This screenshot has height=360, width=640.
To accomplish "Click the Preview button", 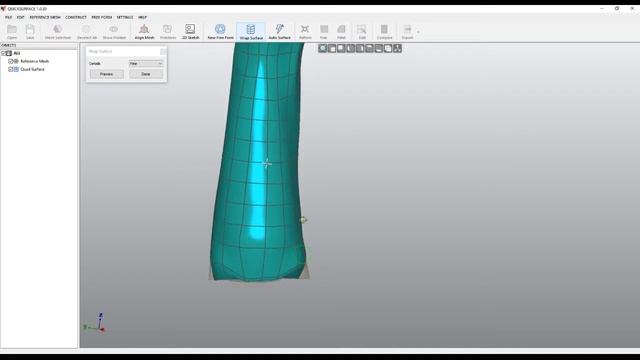I will (x=107, y=74).
